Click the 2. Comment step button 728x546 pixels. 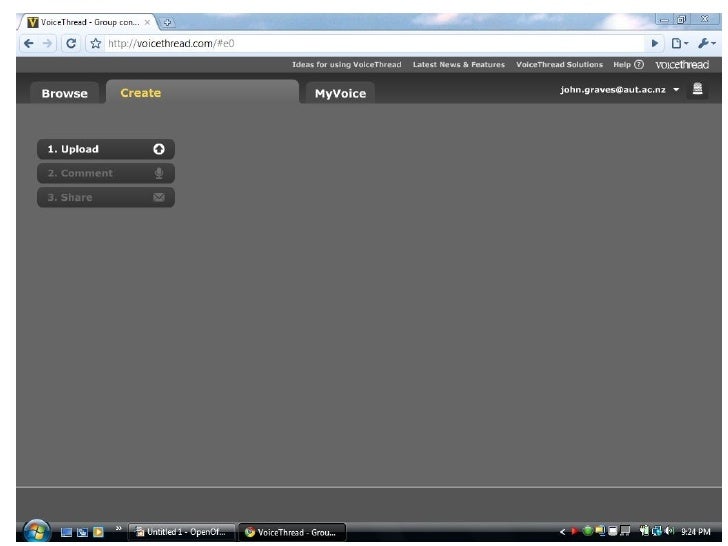tap(106, 173)
